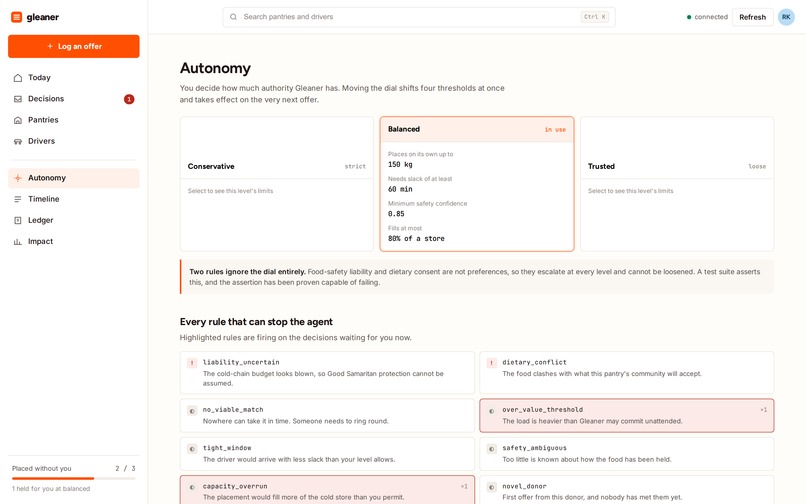Viewport: 806px width, 504px height.
Task: Click the ×1 count on capacity_overrun
Action: [x=464, y=486]
